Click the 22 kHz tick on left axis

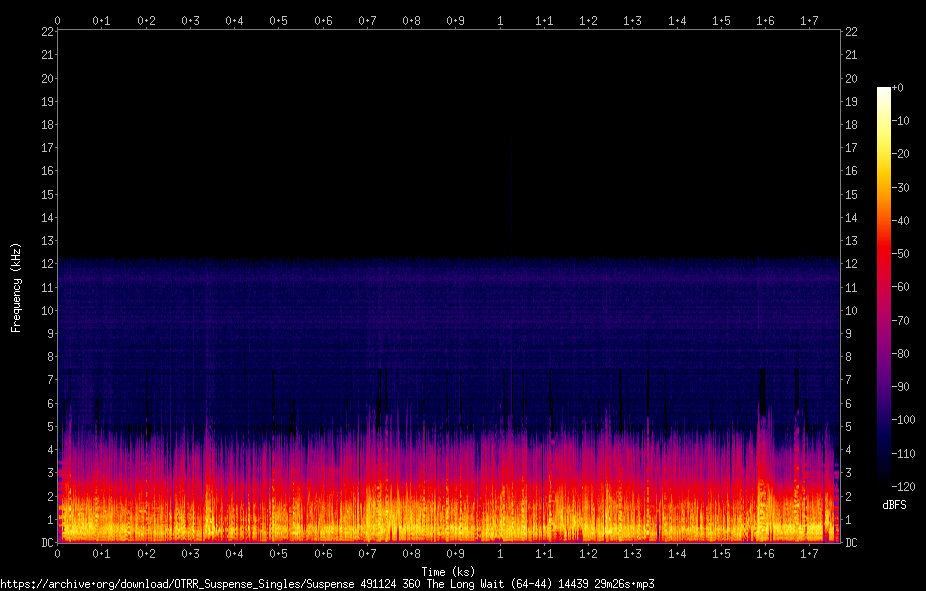[x=47, y=32]
